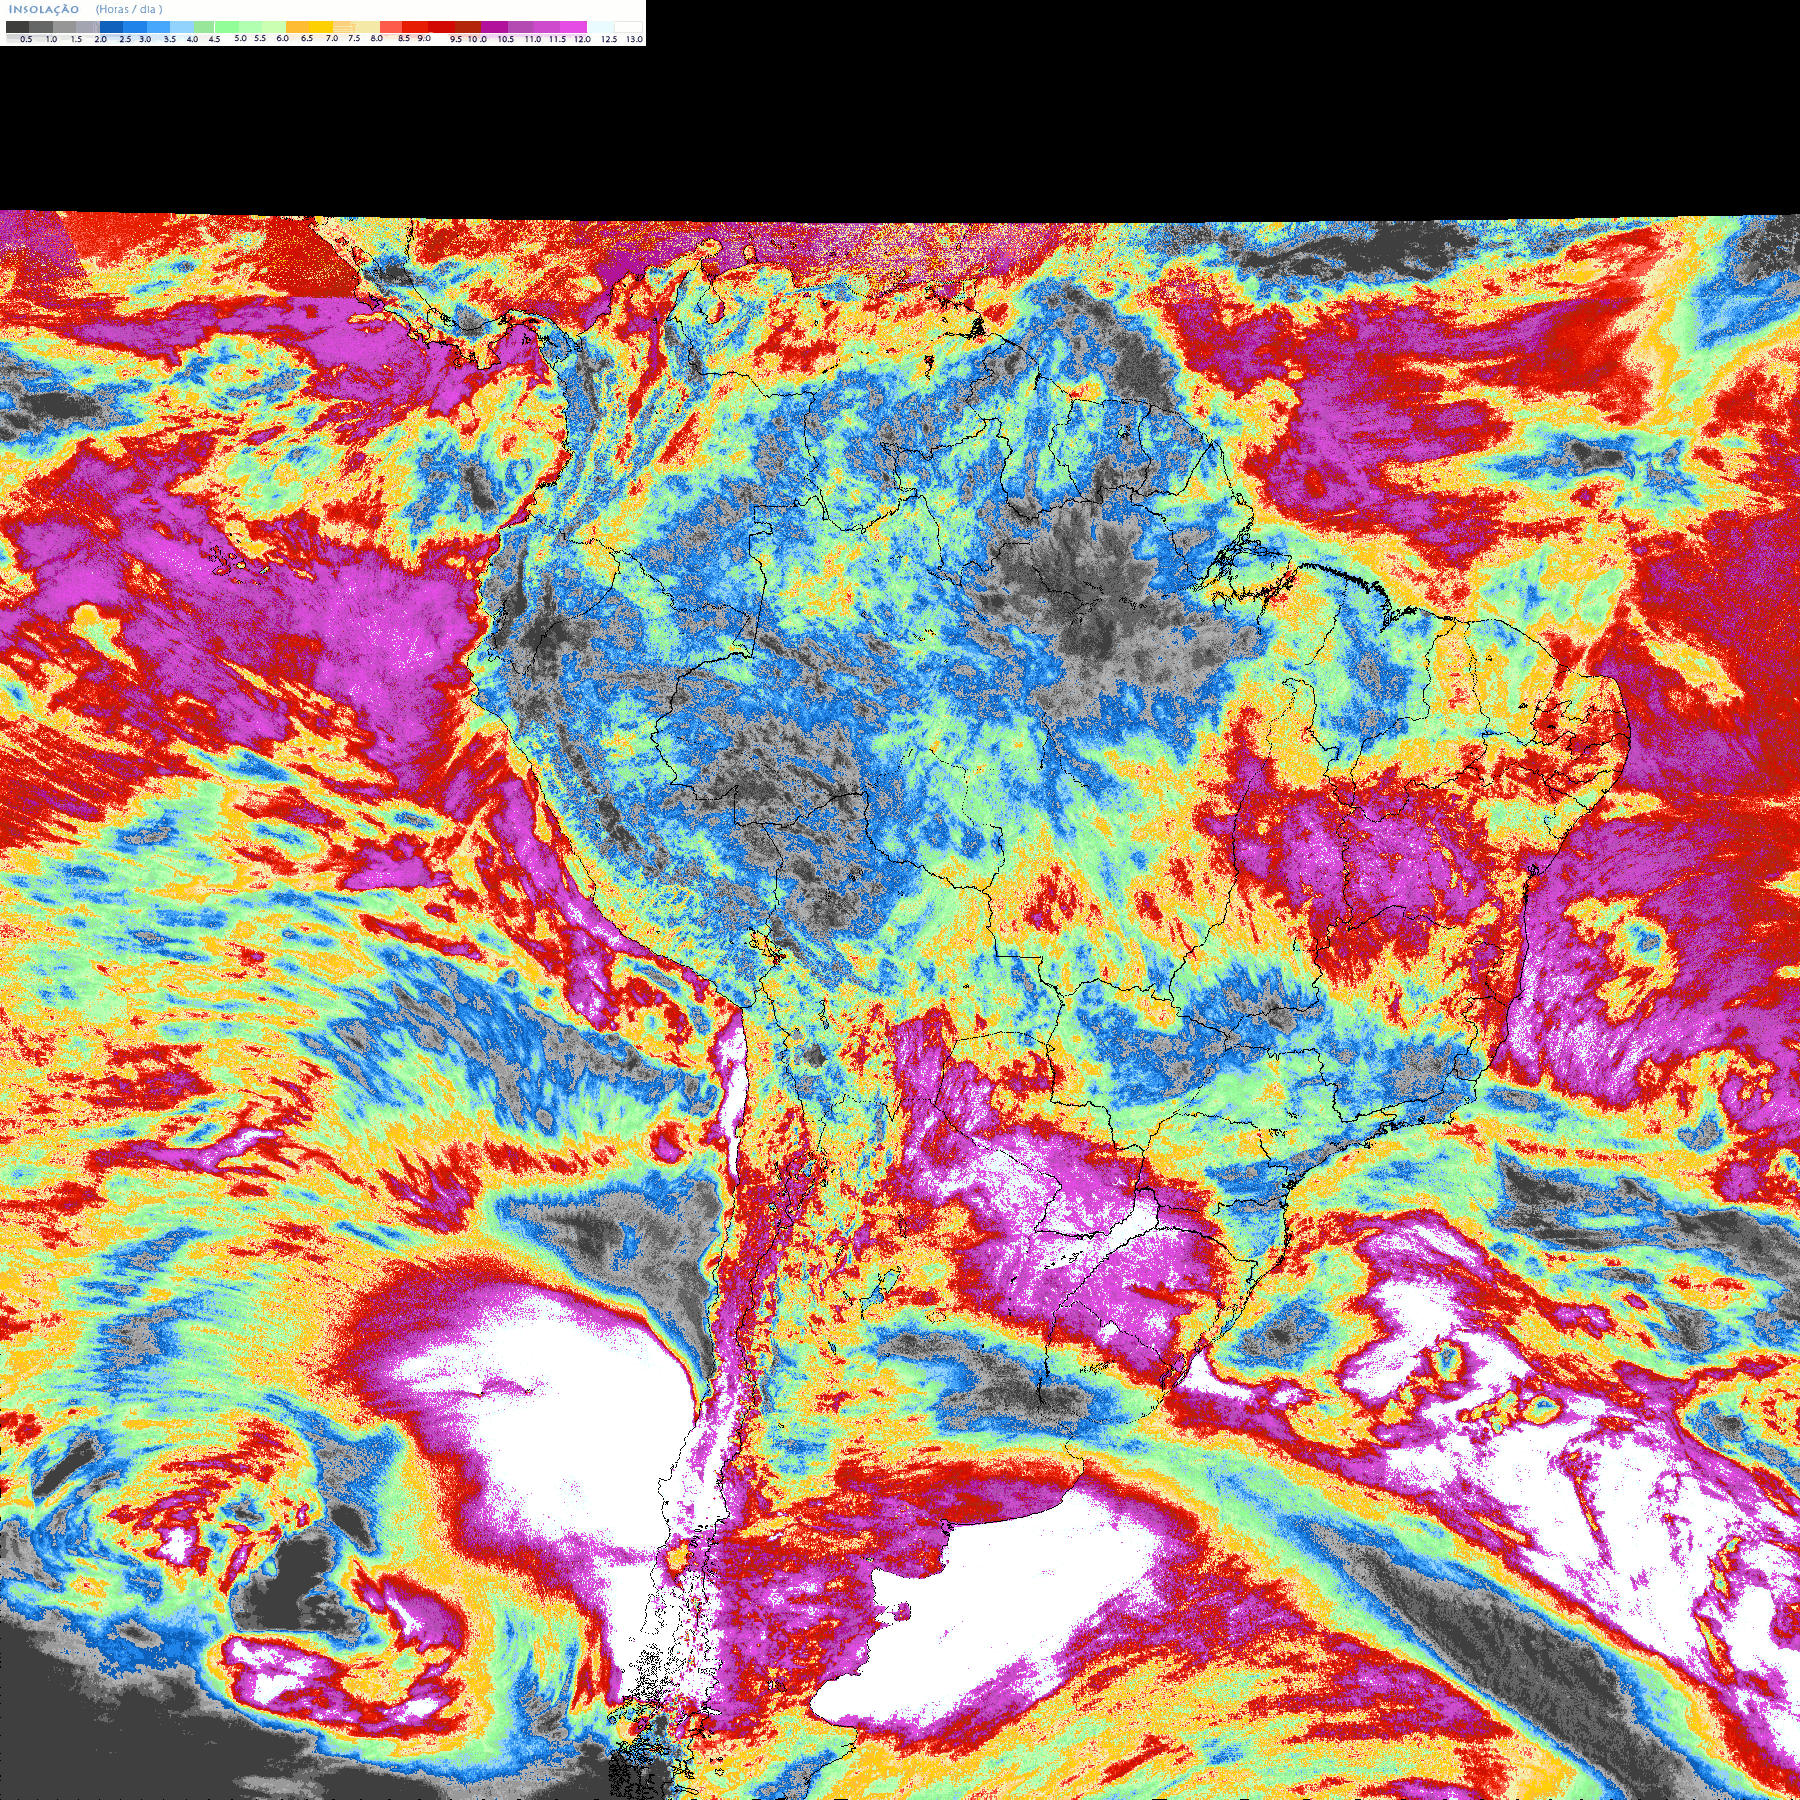Select the white legend swatch above 13.0
Screen dimensions: 1800x1800
coord(628,27)
